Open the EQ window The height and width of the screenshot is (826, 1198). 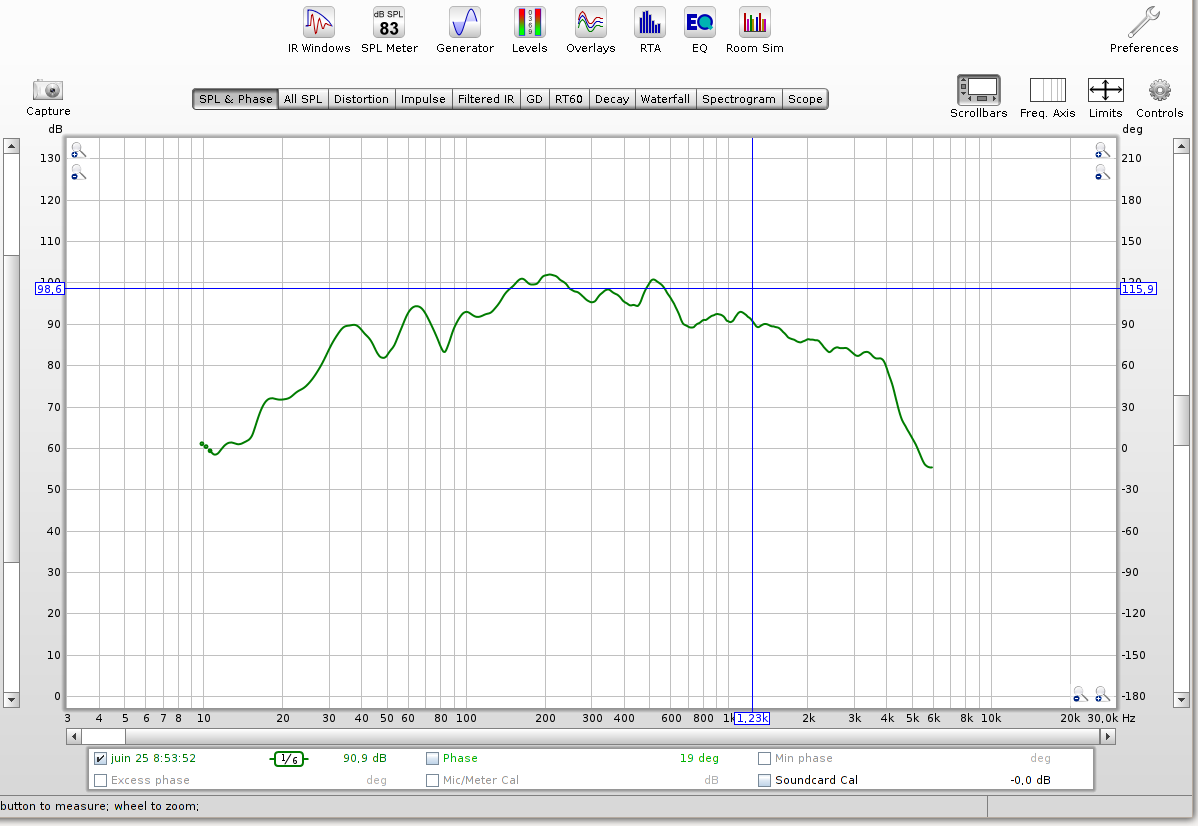tap(700, 31)
